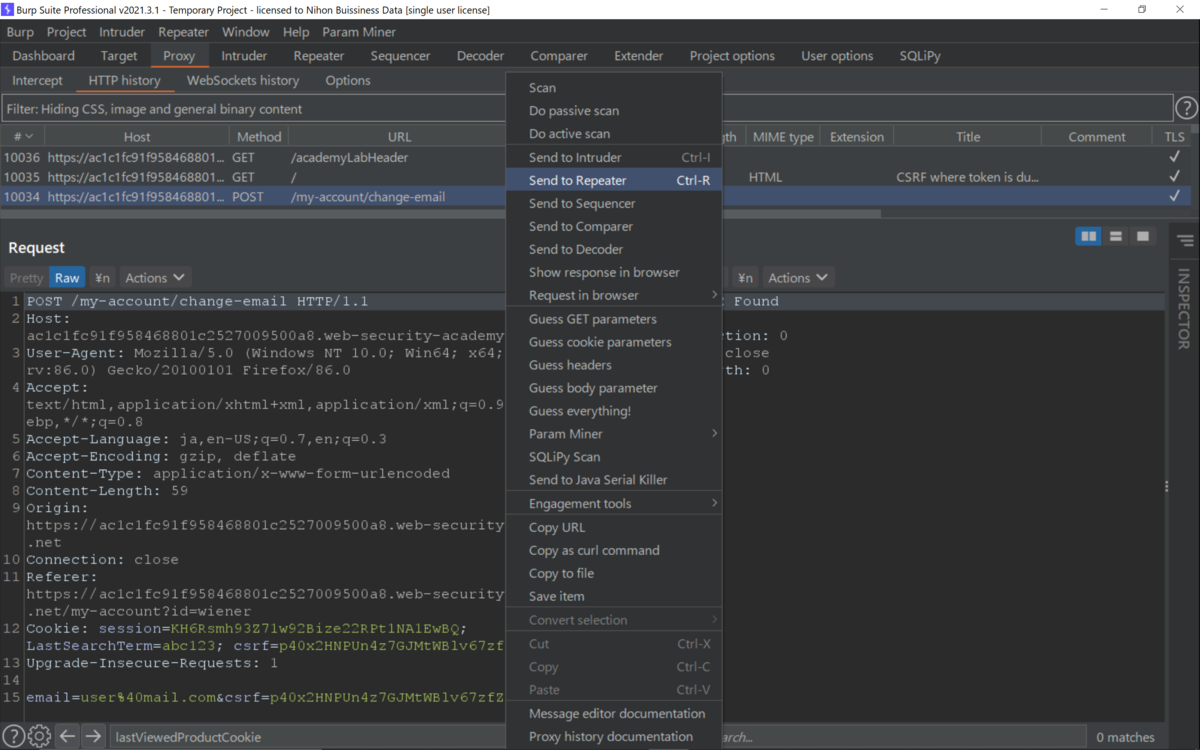This screenshot has height=750, width=1200.
Task: Click the history horizontal scrollbar
Action: [440, 213]
